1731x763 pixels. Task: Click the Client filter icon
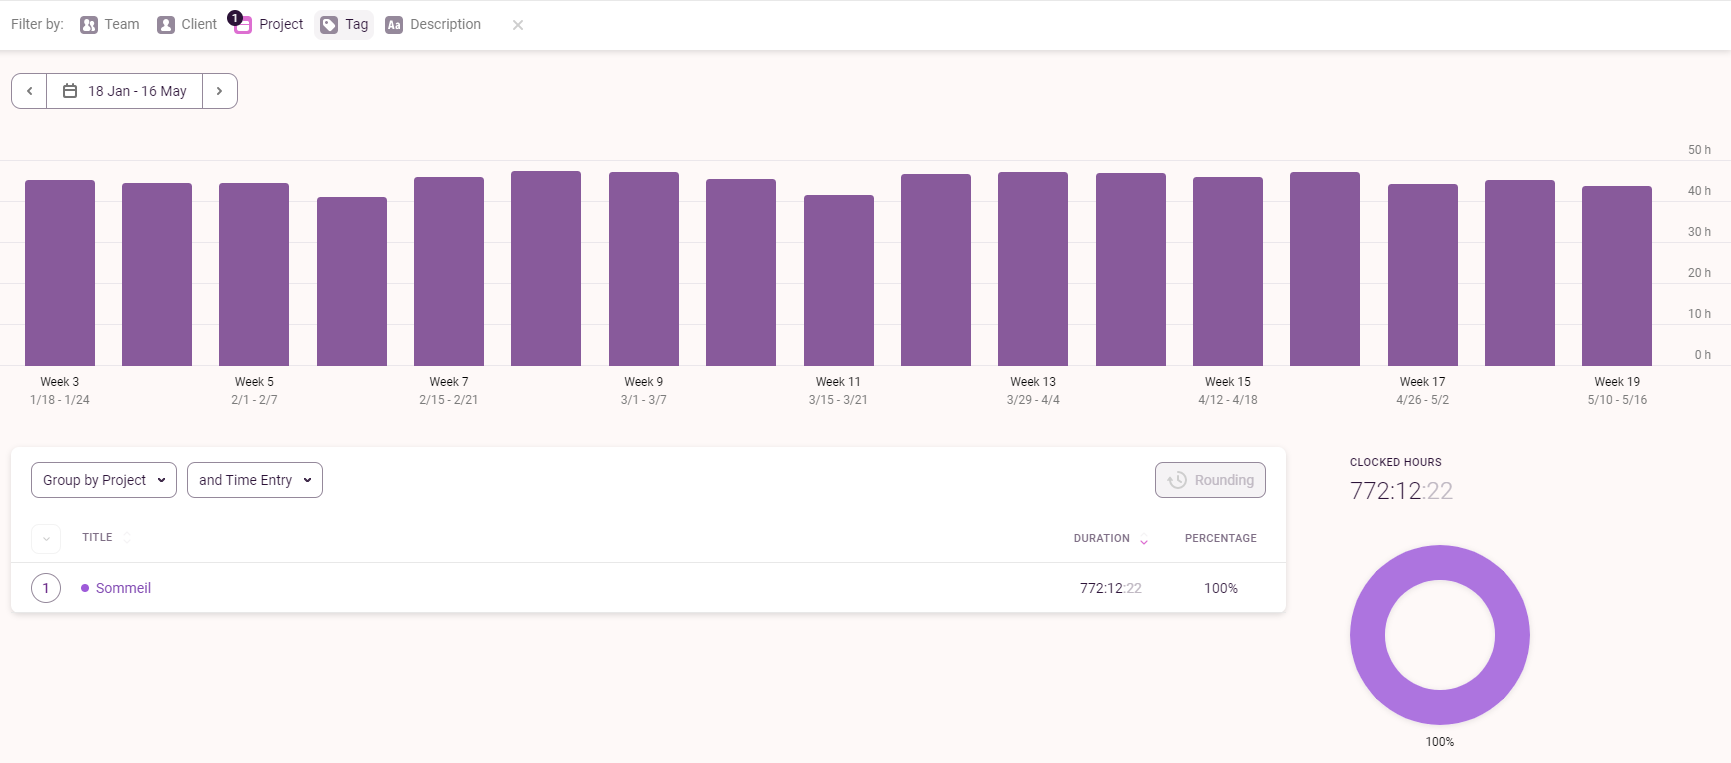(166, 25)
